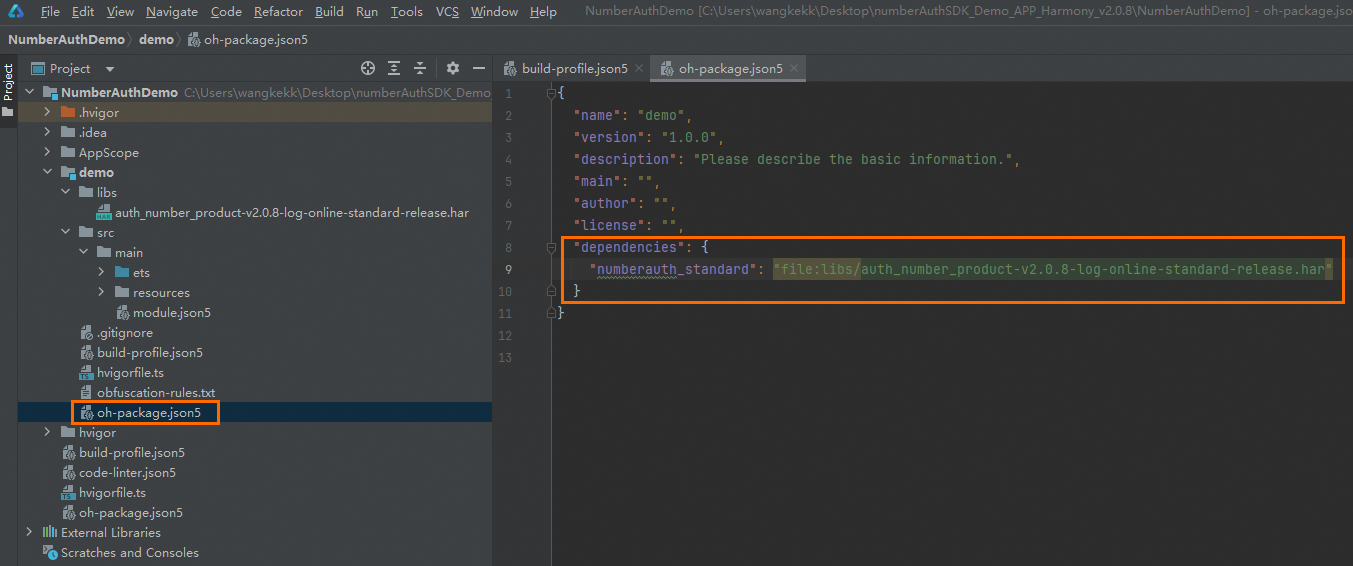
Task: Click the "license" key on line 7
Action: click(608, 225)
